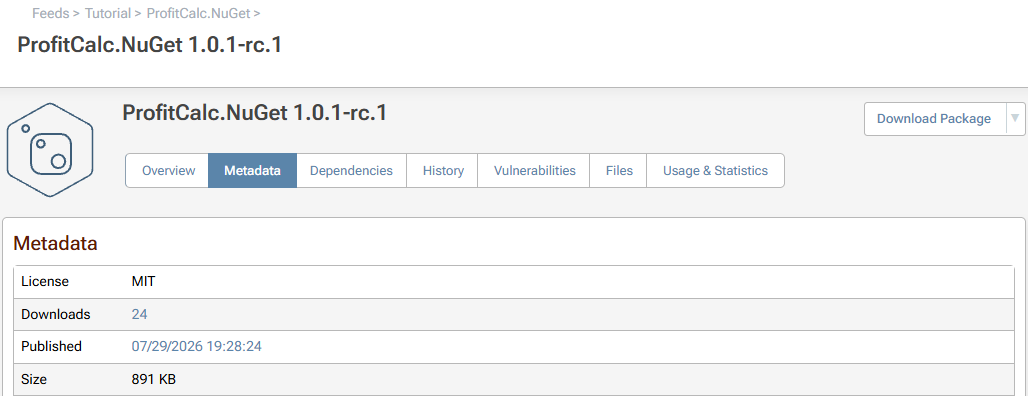Open the Download Package dropdown arrow
Viewport: 1028px width, 396px height.
click(x=1016, y=119)
